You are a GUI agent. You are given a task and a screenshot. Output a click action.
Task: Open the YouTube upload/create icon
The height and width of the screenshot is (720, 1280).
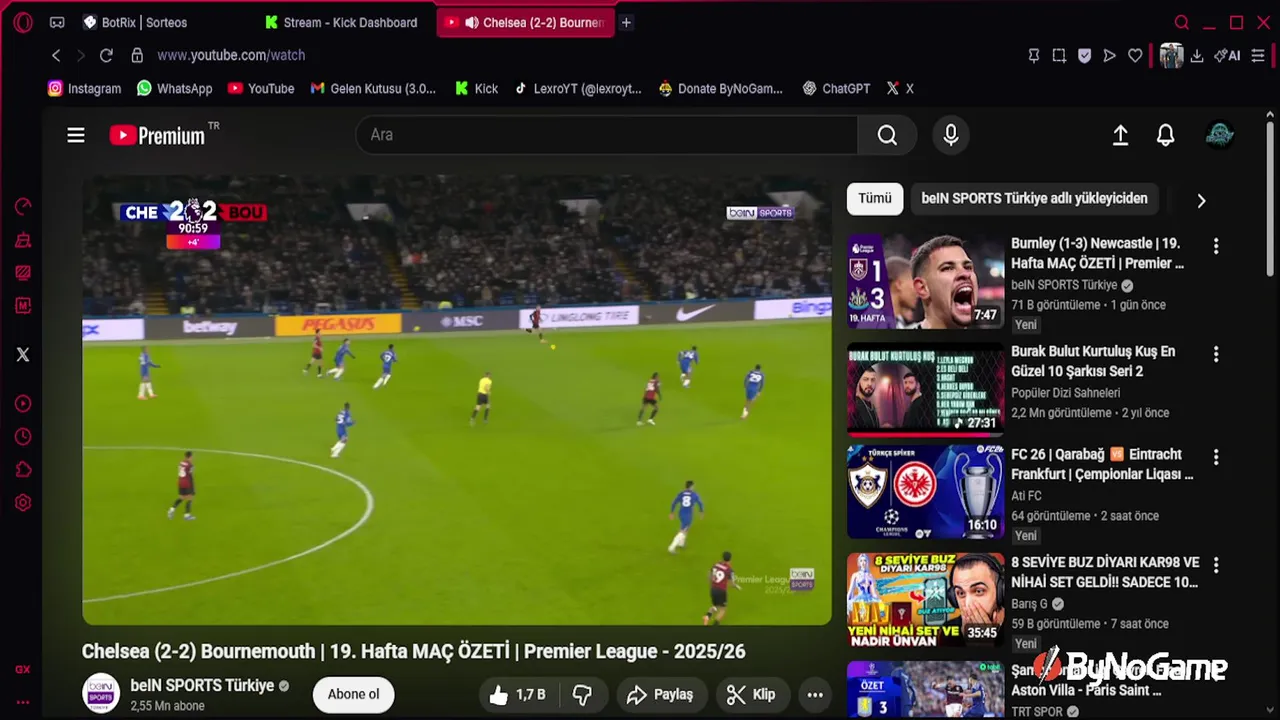(x=1121, y=135)
